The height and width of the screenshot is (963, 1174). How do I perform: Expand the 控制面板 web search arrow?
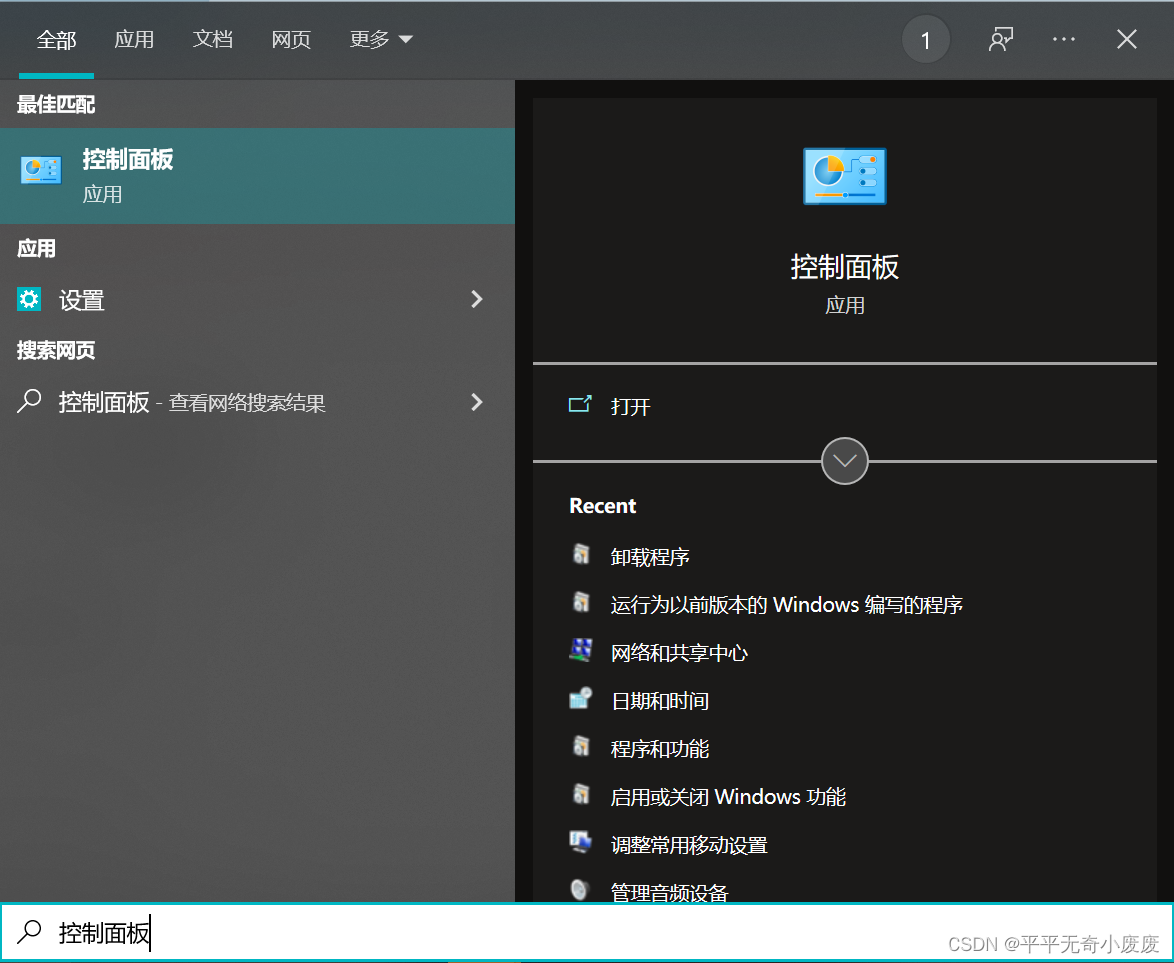click(477, 402)
